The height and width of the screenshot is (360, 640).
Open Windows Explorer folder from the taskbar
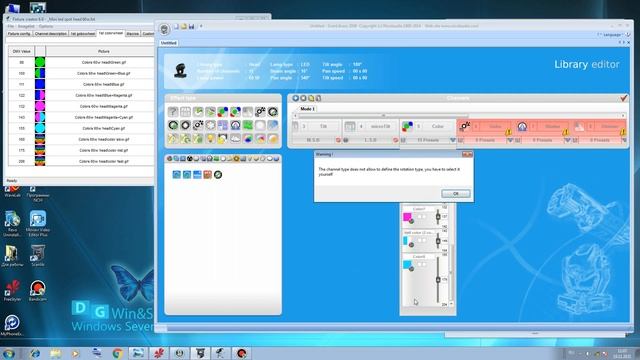pos(56,353)
